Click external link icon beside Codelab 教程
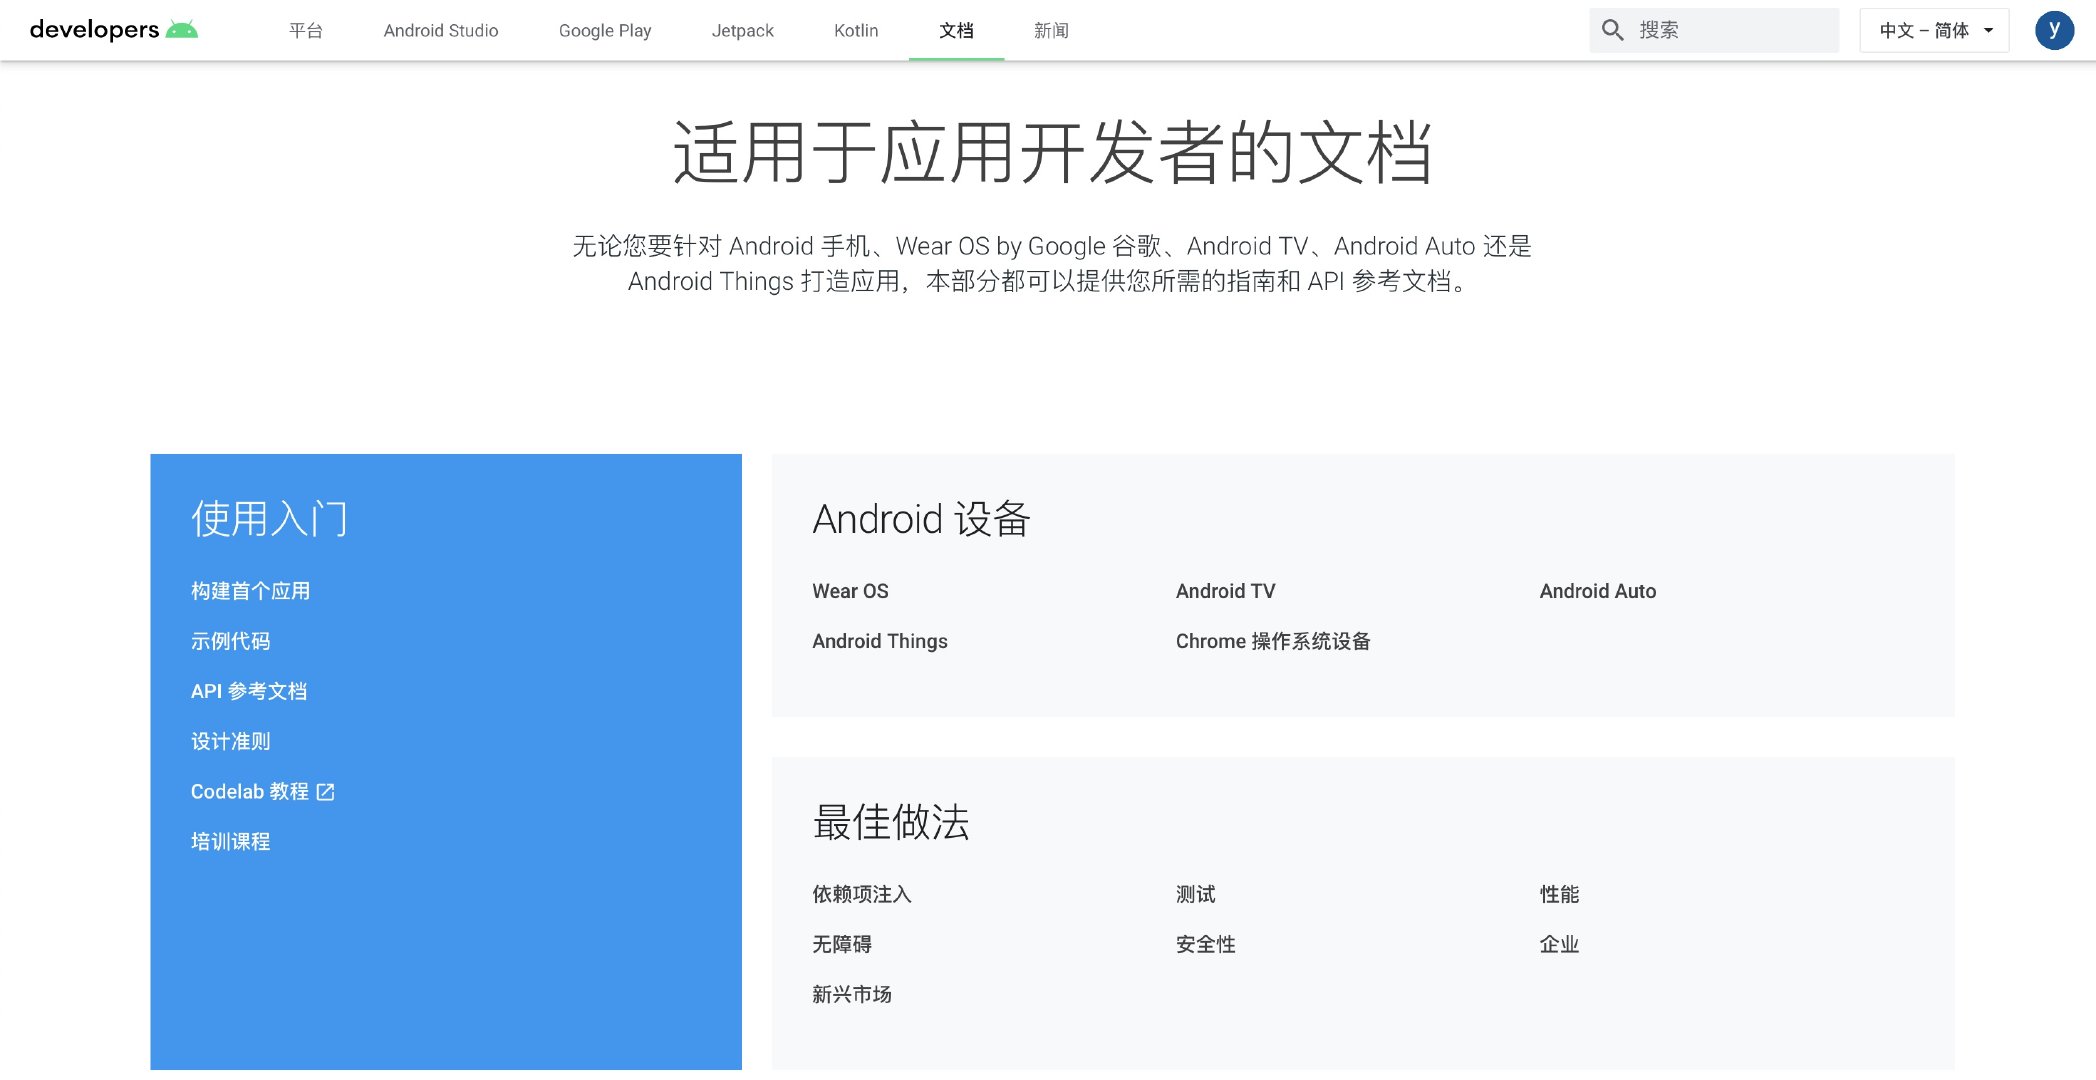Viewport: 2096px width, 1080px height. [326, 792]
